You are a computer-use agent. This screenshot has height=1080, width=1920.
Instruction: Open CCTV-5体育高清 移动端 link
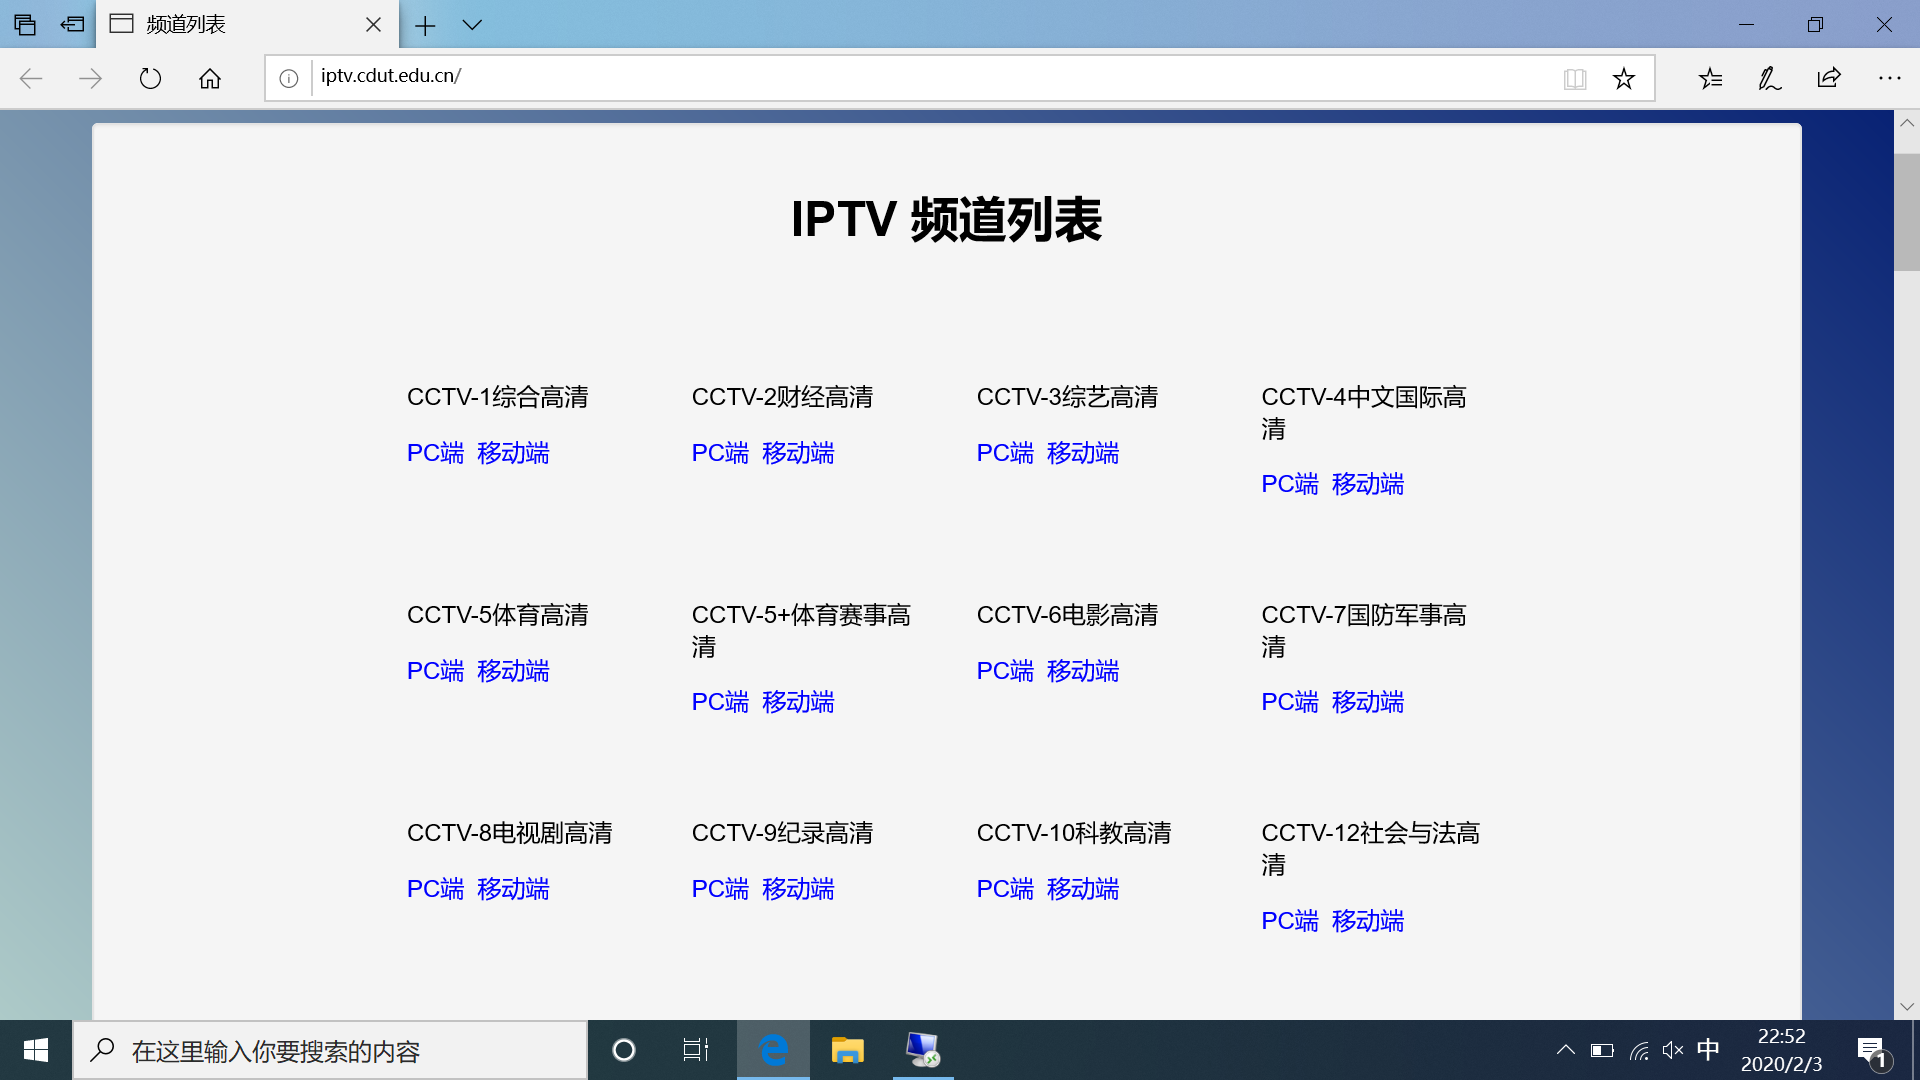click(513, 671)
